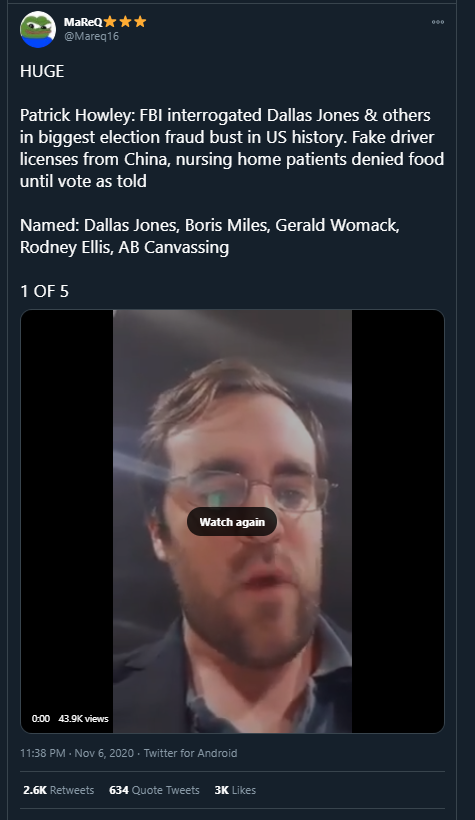View the 3K Likes list
475x820 pixels.
tap(235, 790)
